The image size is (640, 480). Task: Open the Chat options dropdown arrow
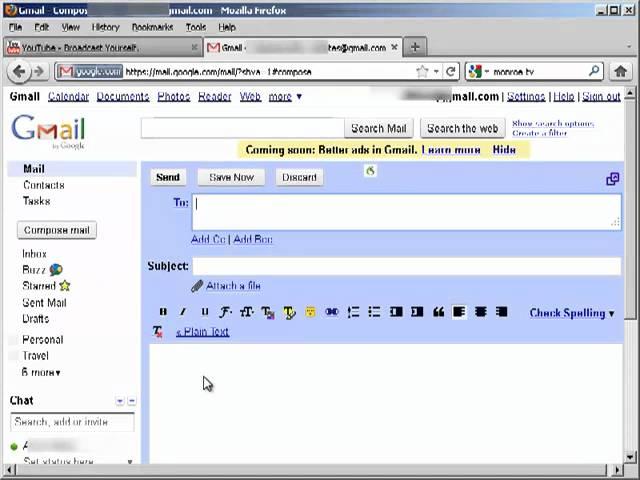click(x=120, y=401)
